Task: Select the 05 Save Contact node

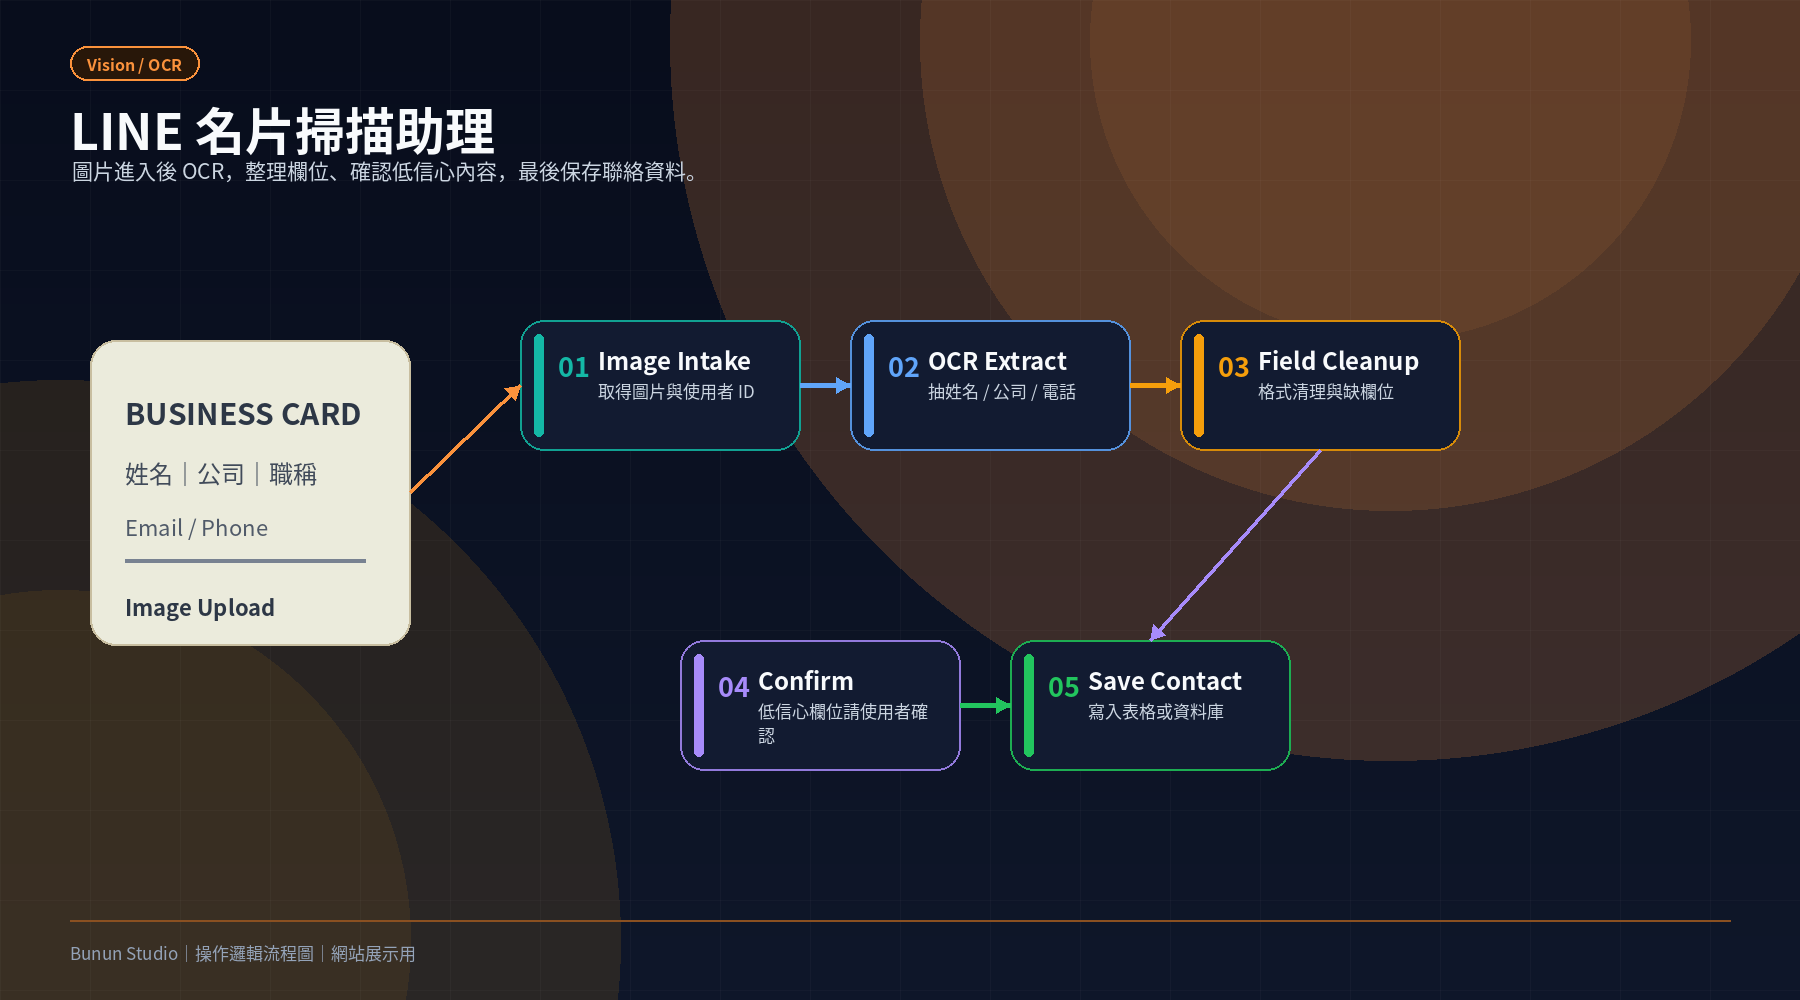Action: [1150, 705]
